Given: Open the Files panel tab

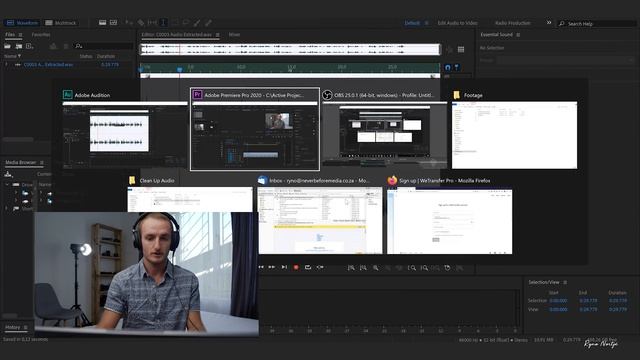Looking at the screenshot, I should (10, 35).
